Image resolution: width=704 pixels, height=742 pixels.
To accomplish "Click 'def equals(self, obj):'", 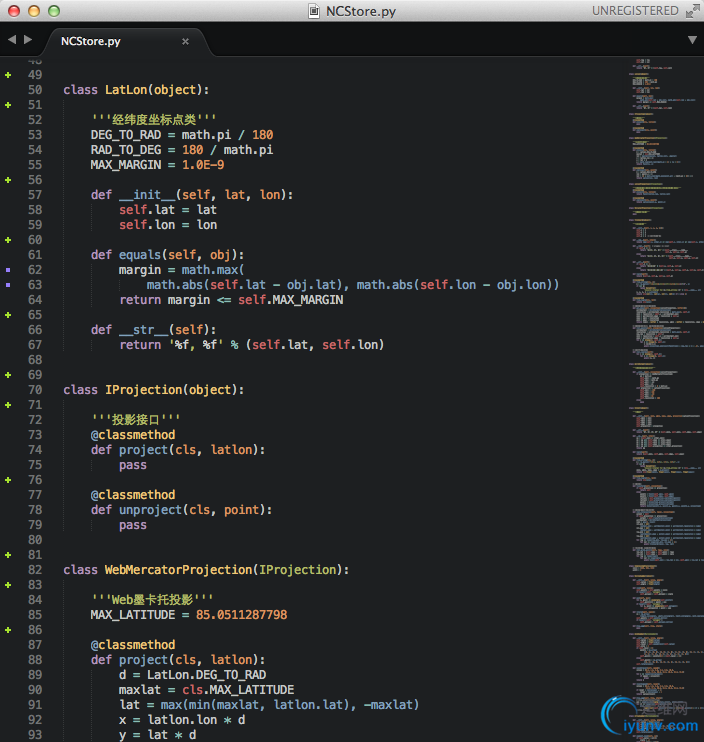I will 167,255.
